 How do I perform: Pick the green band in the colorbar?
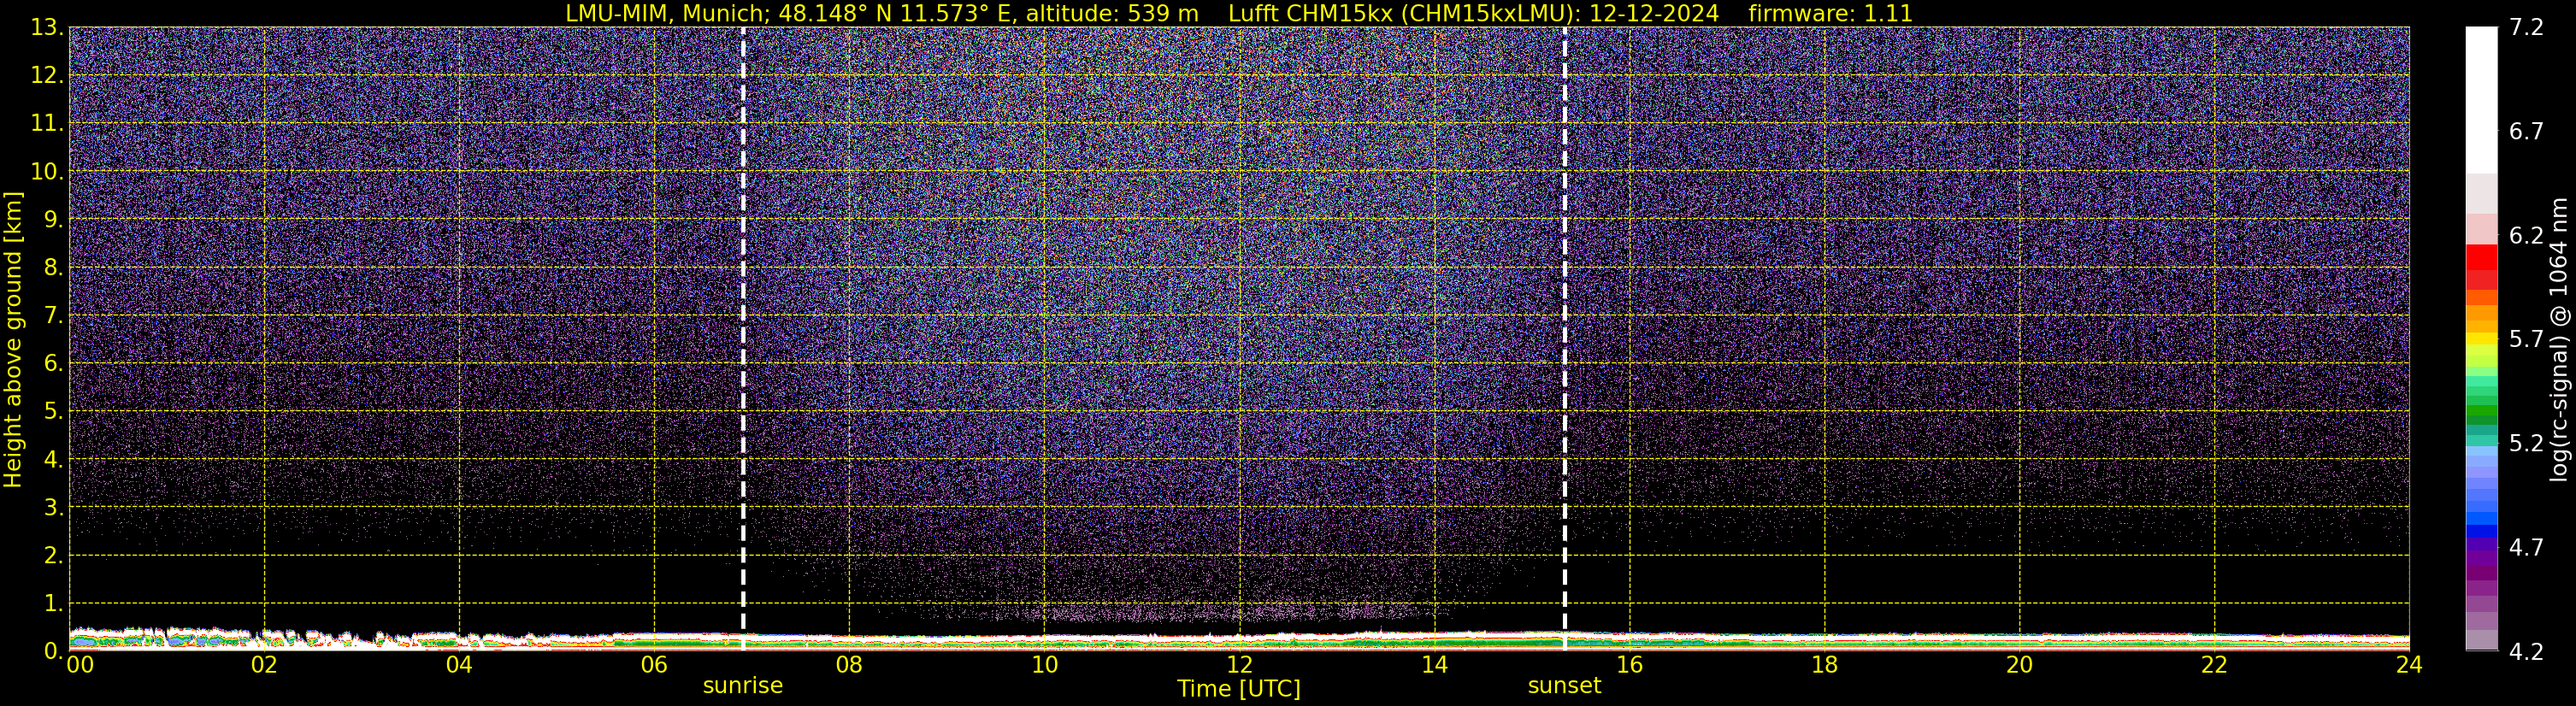click(x=2481, y=412)
